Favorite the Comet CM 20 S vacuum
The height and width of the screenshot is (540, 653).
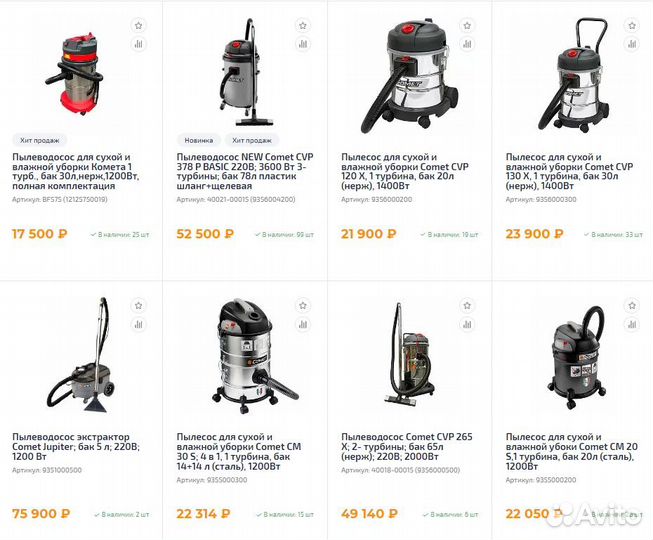click(x=632, y=306)
